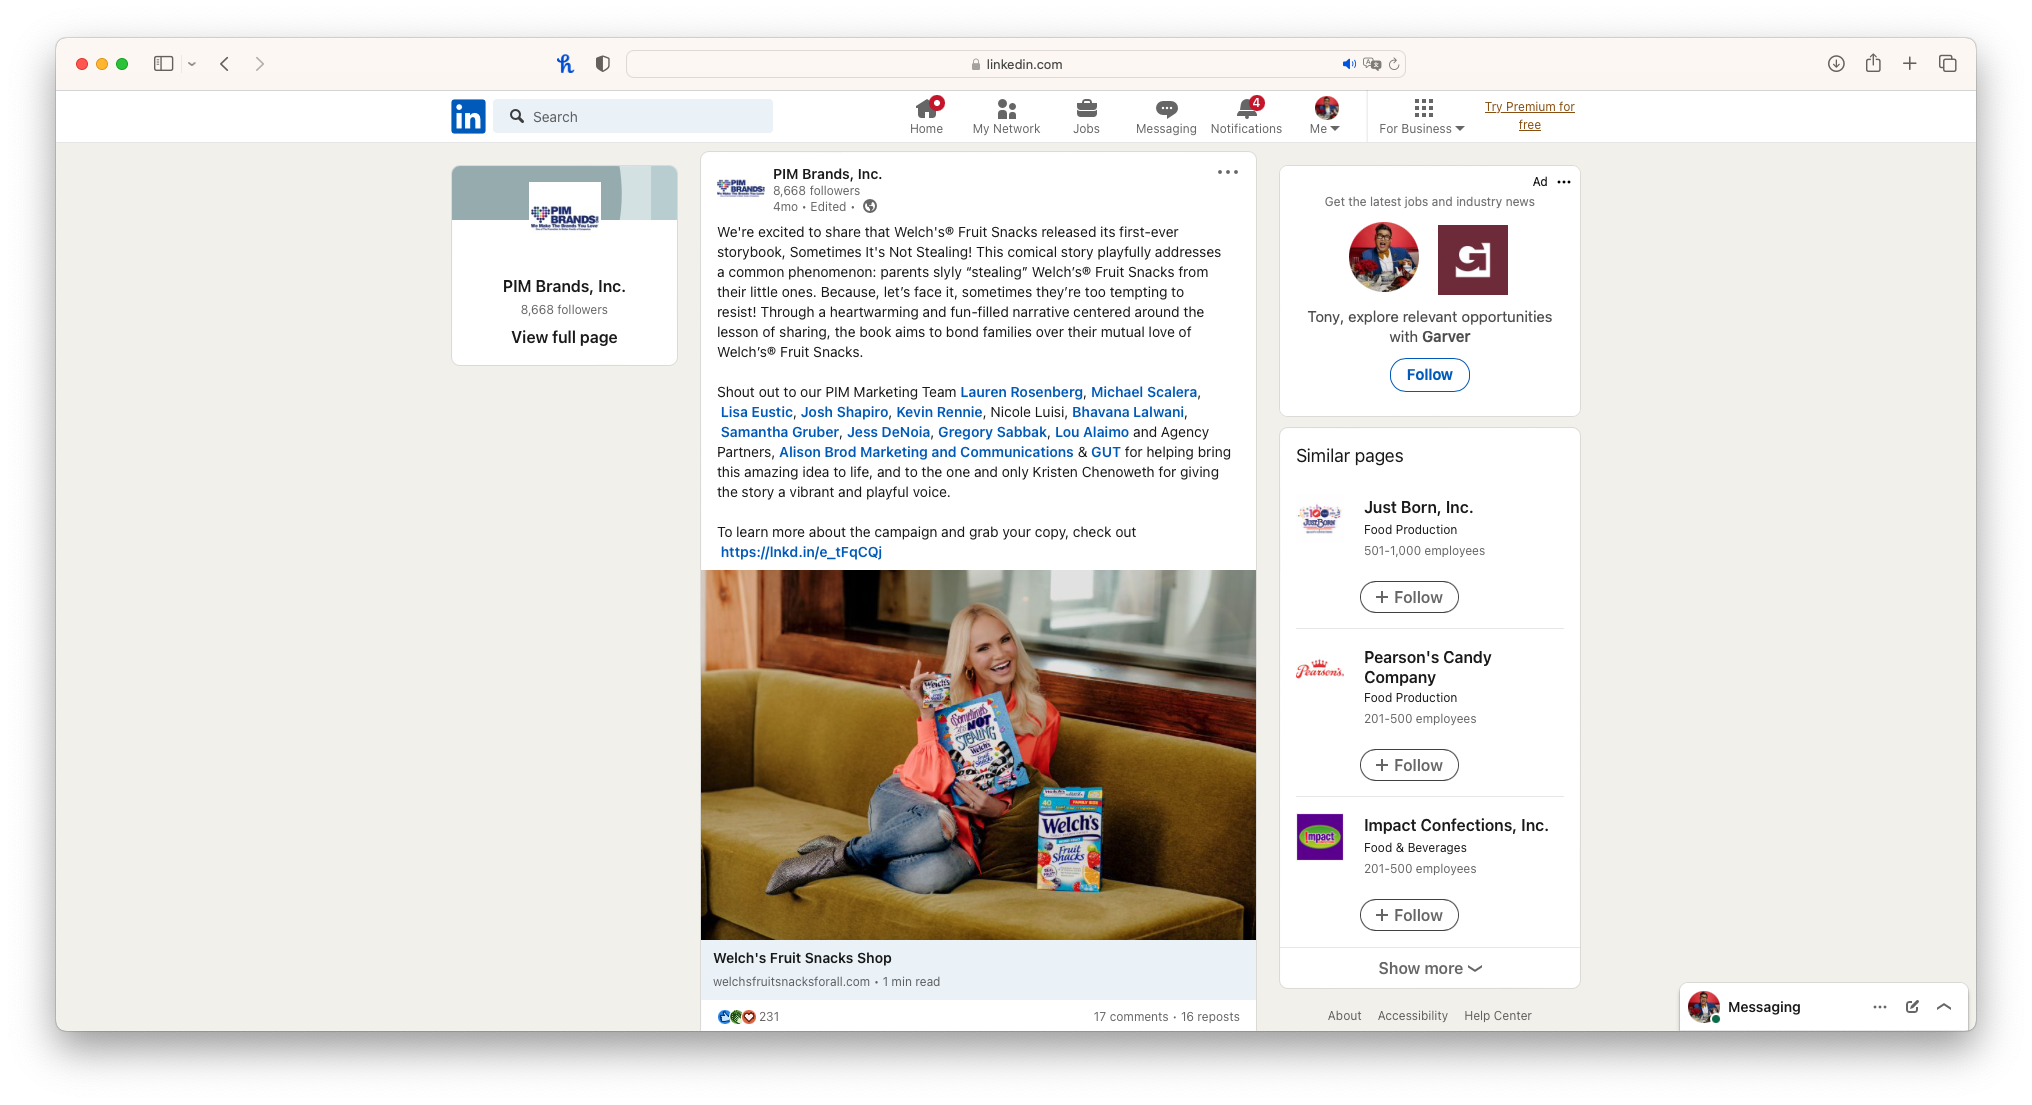Open Kevin Rennie's profile mention
2032x1105 pixels.
click(939, 412)
